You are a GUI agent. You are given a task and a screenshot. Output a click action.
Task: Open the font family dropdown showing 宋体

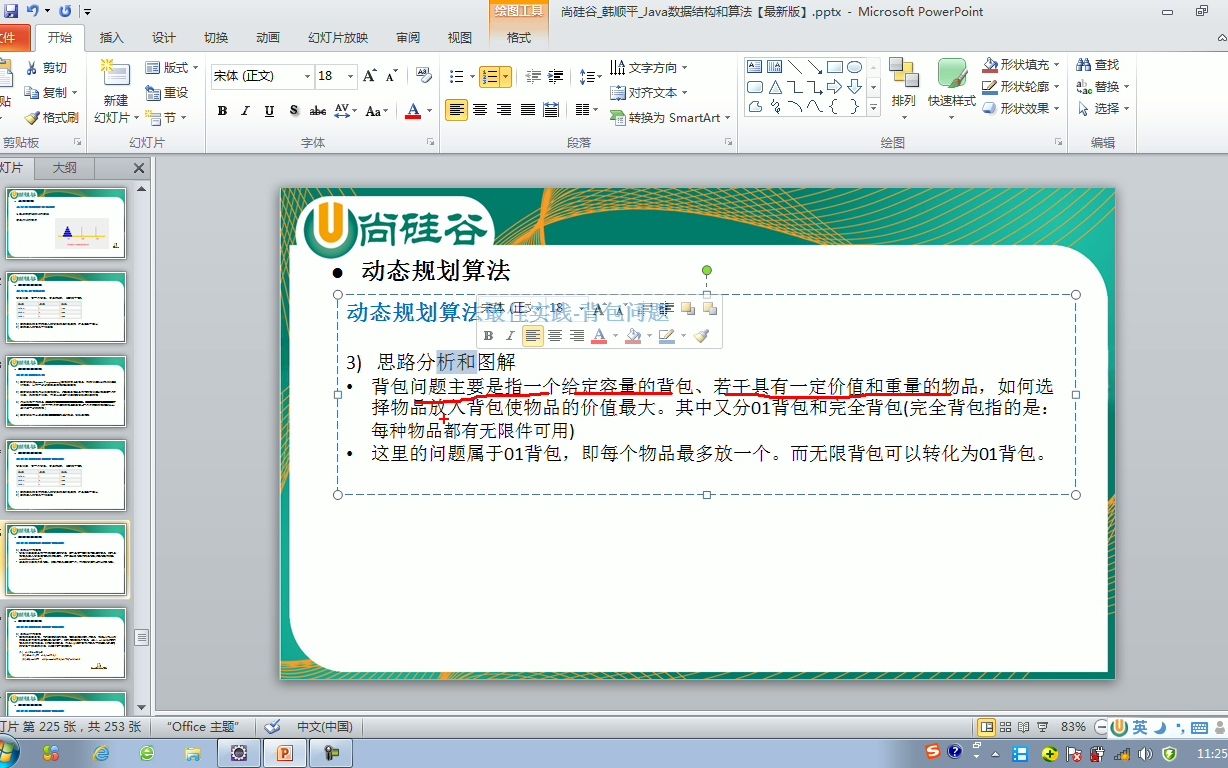point(307,76)
